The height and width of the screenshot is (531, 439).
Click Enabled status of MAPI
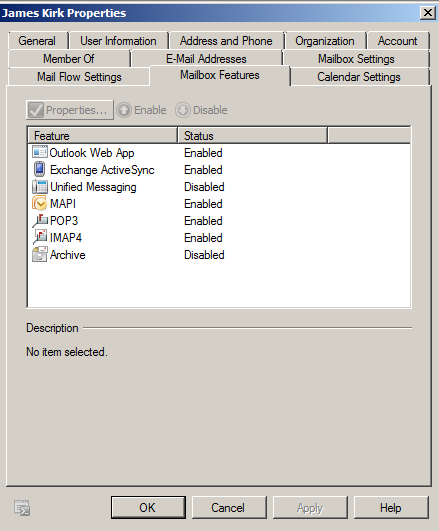coord(203,204)
